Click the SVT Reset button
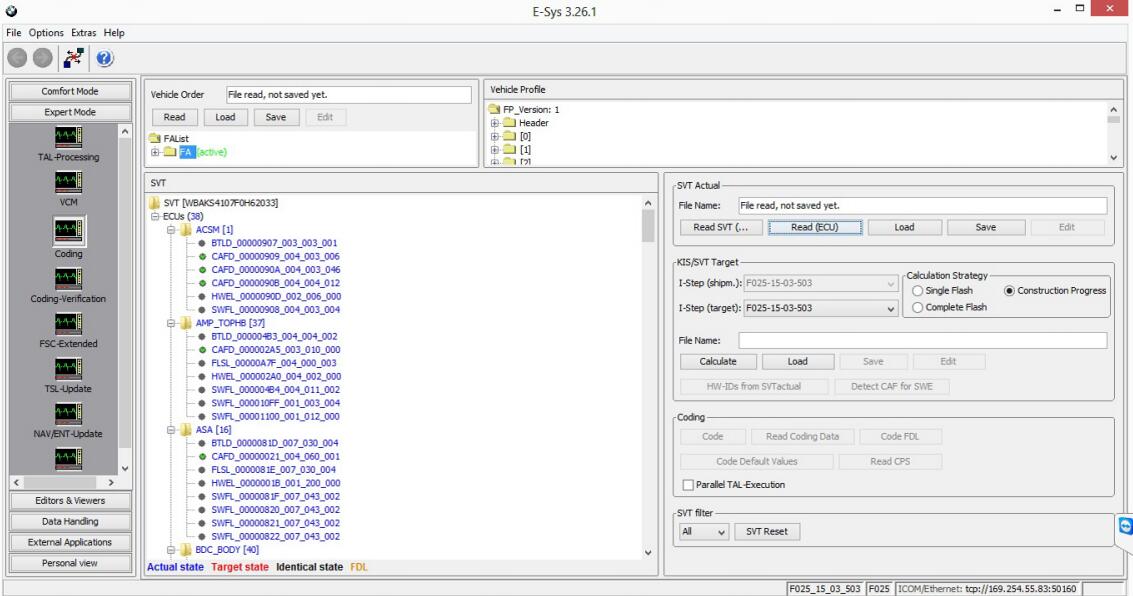 [x=767, y=532]
